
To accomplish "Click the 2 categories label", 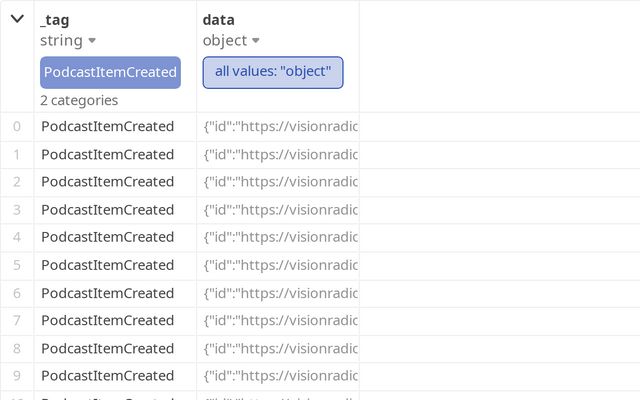I will [79, 100].
